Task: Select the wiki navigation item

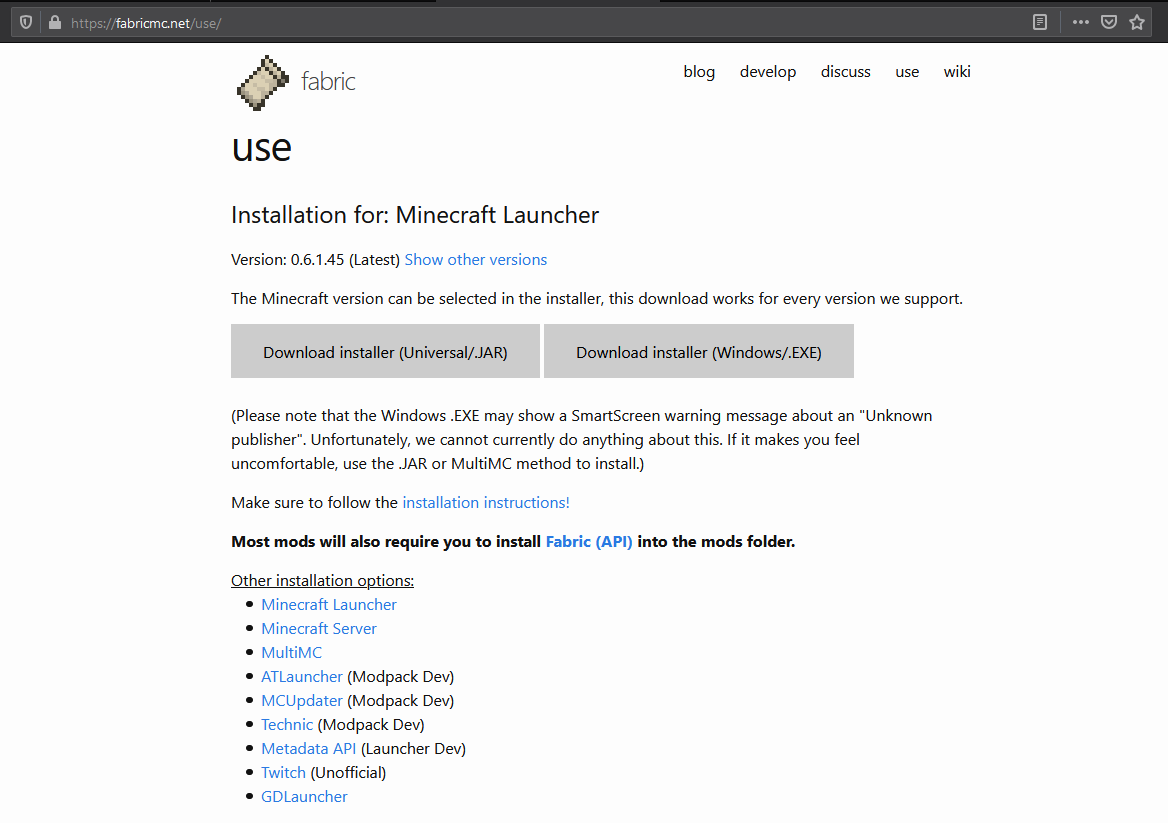Action: click(957, 72)
